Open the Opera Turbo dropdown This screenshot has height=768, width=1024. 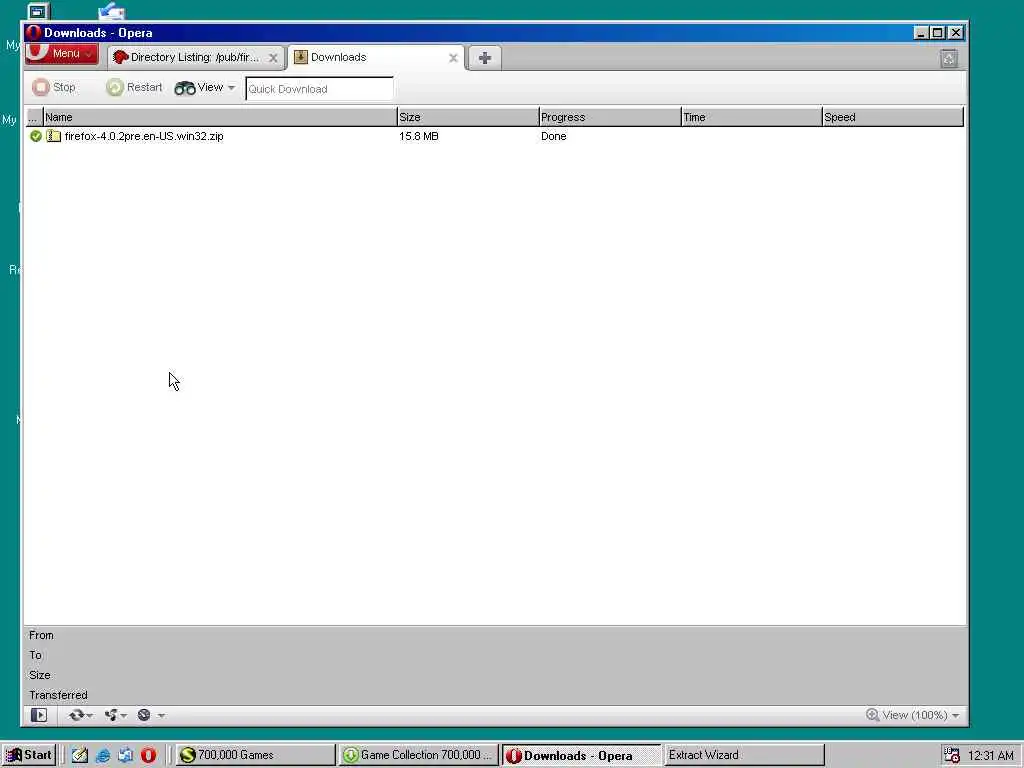[x=151, y=715]
